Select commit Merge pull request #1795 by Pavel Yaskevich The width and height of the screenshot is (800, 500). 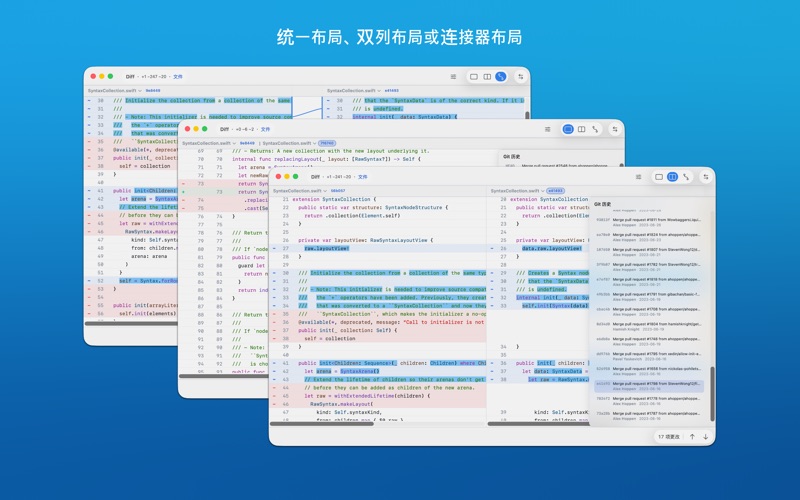click(649, 356)
